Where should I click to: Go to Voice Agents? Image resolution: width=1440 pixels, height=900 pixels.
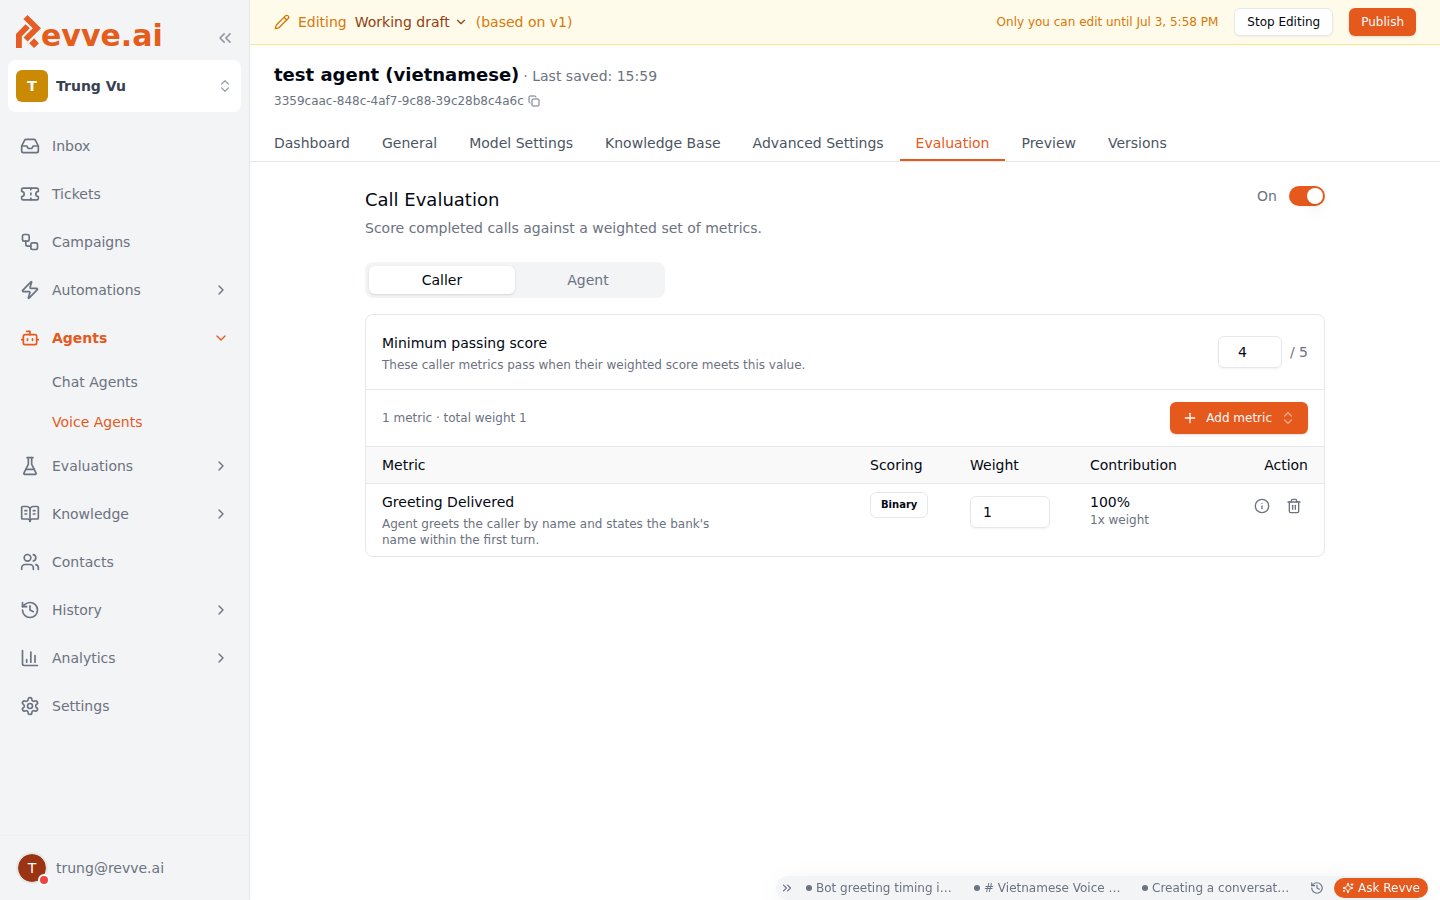click(97, 422)
